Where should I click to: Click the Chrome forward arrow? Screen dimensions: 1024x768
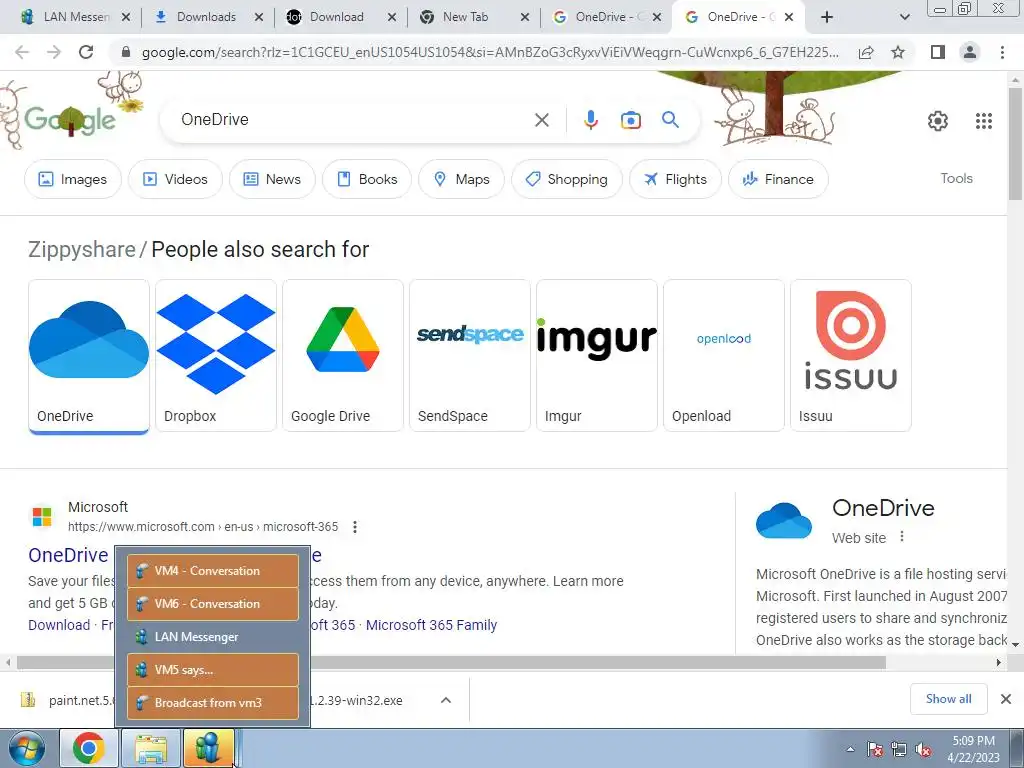tap(54, 52)
